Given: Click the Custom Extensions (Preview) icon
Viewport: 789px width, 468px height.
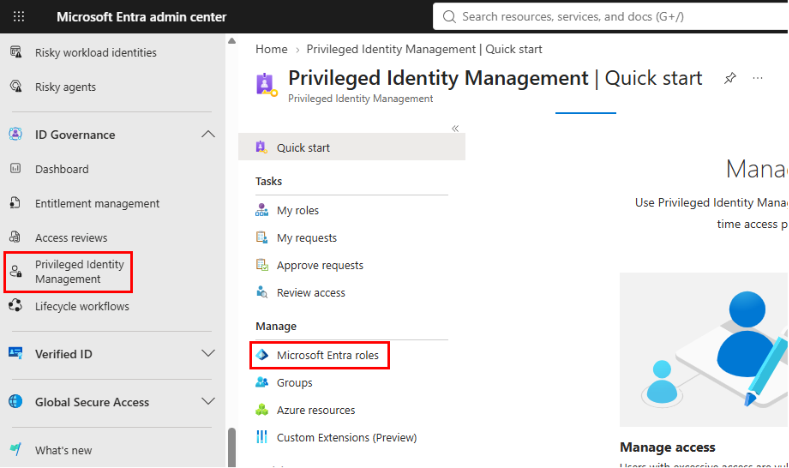Looking at the screenshot, I should tap(262, 437).
